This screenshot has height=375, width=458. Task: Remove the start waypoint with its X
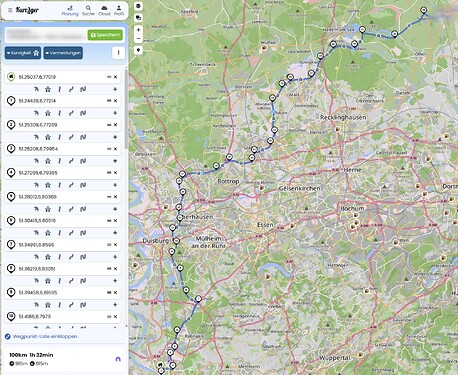pyautogui.click(x=116, y=77)
